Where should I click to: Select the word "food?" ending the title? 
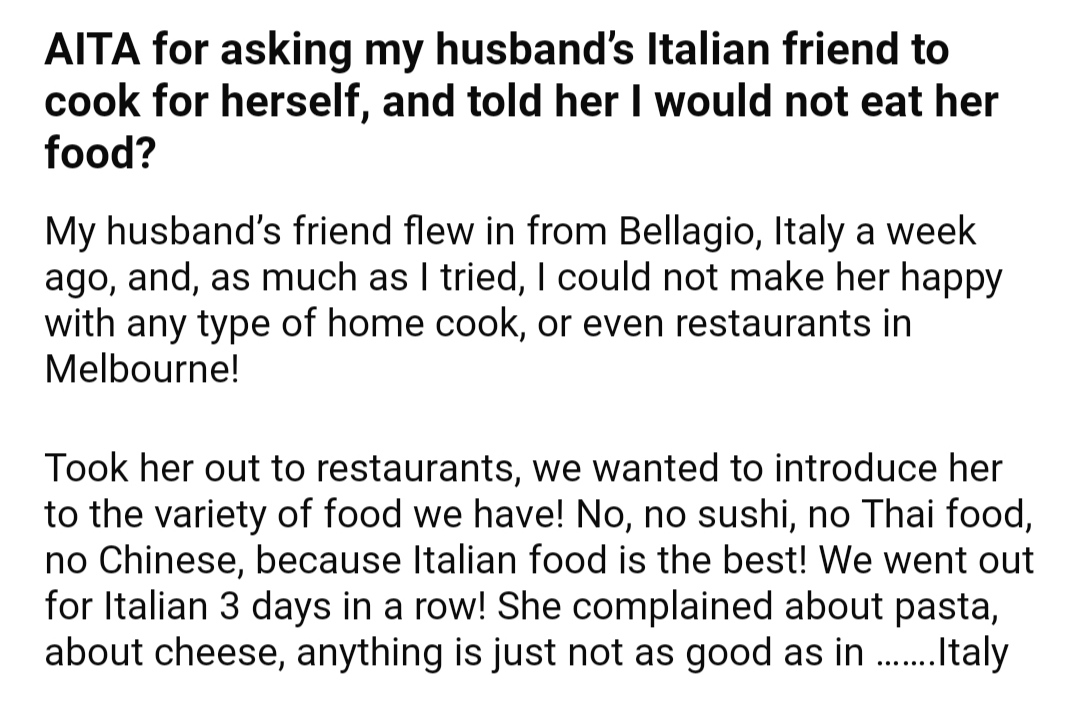pos(100,153)
